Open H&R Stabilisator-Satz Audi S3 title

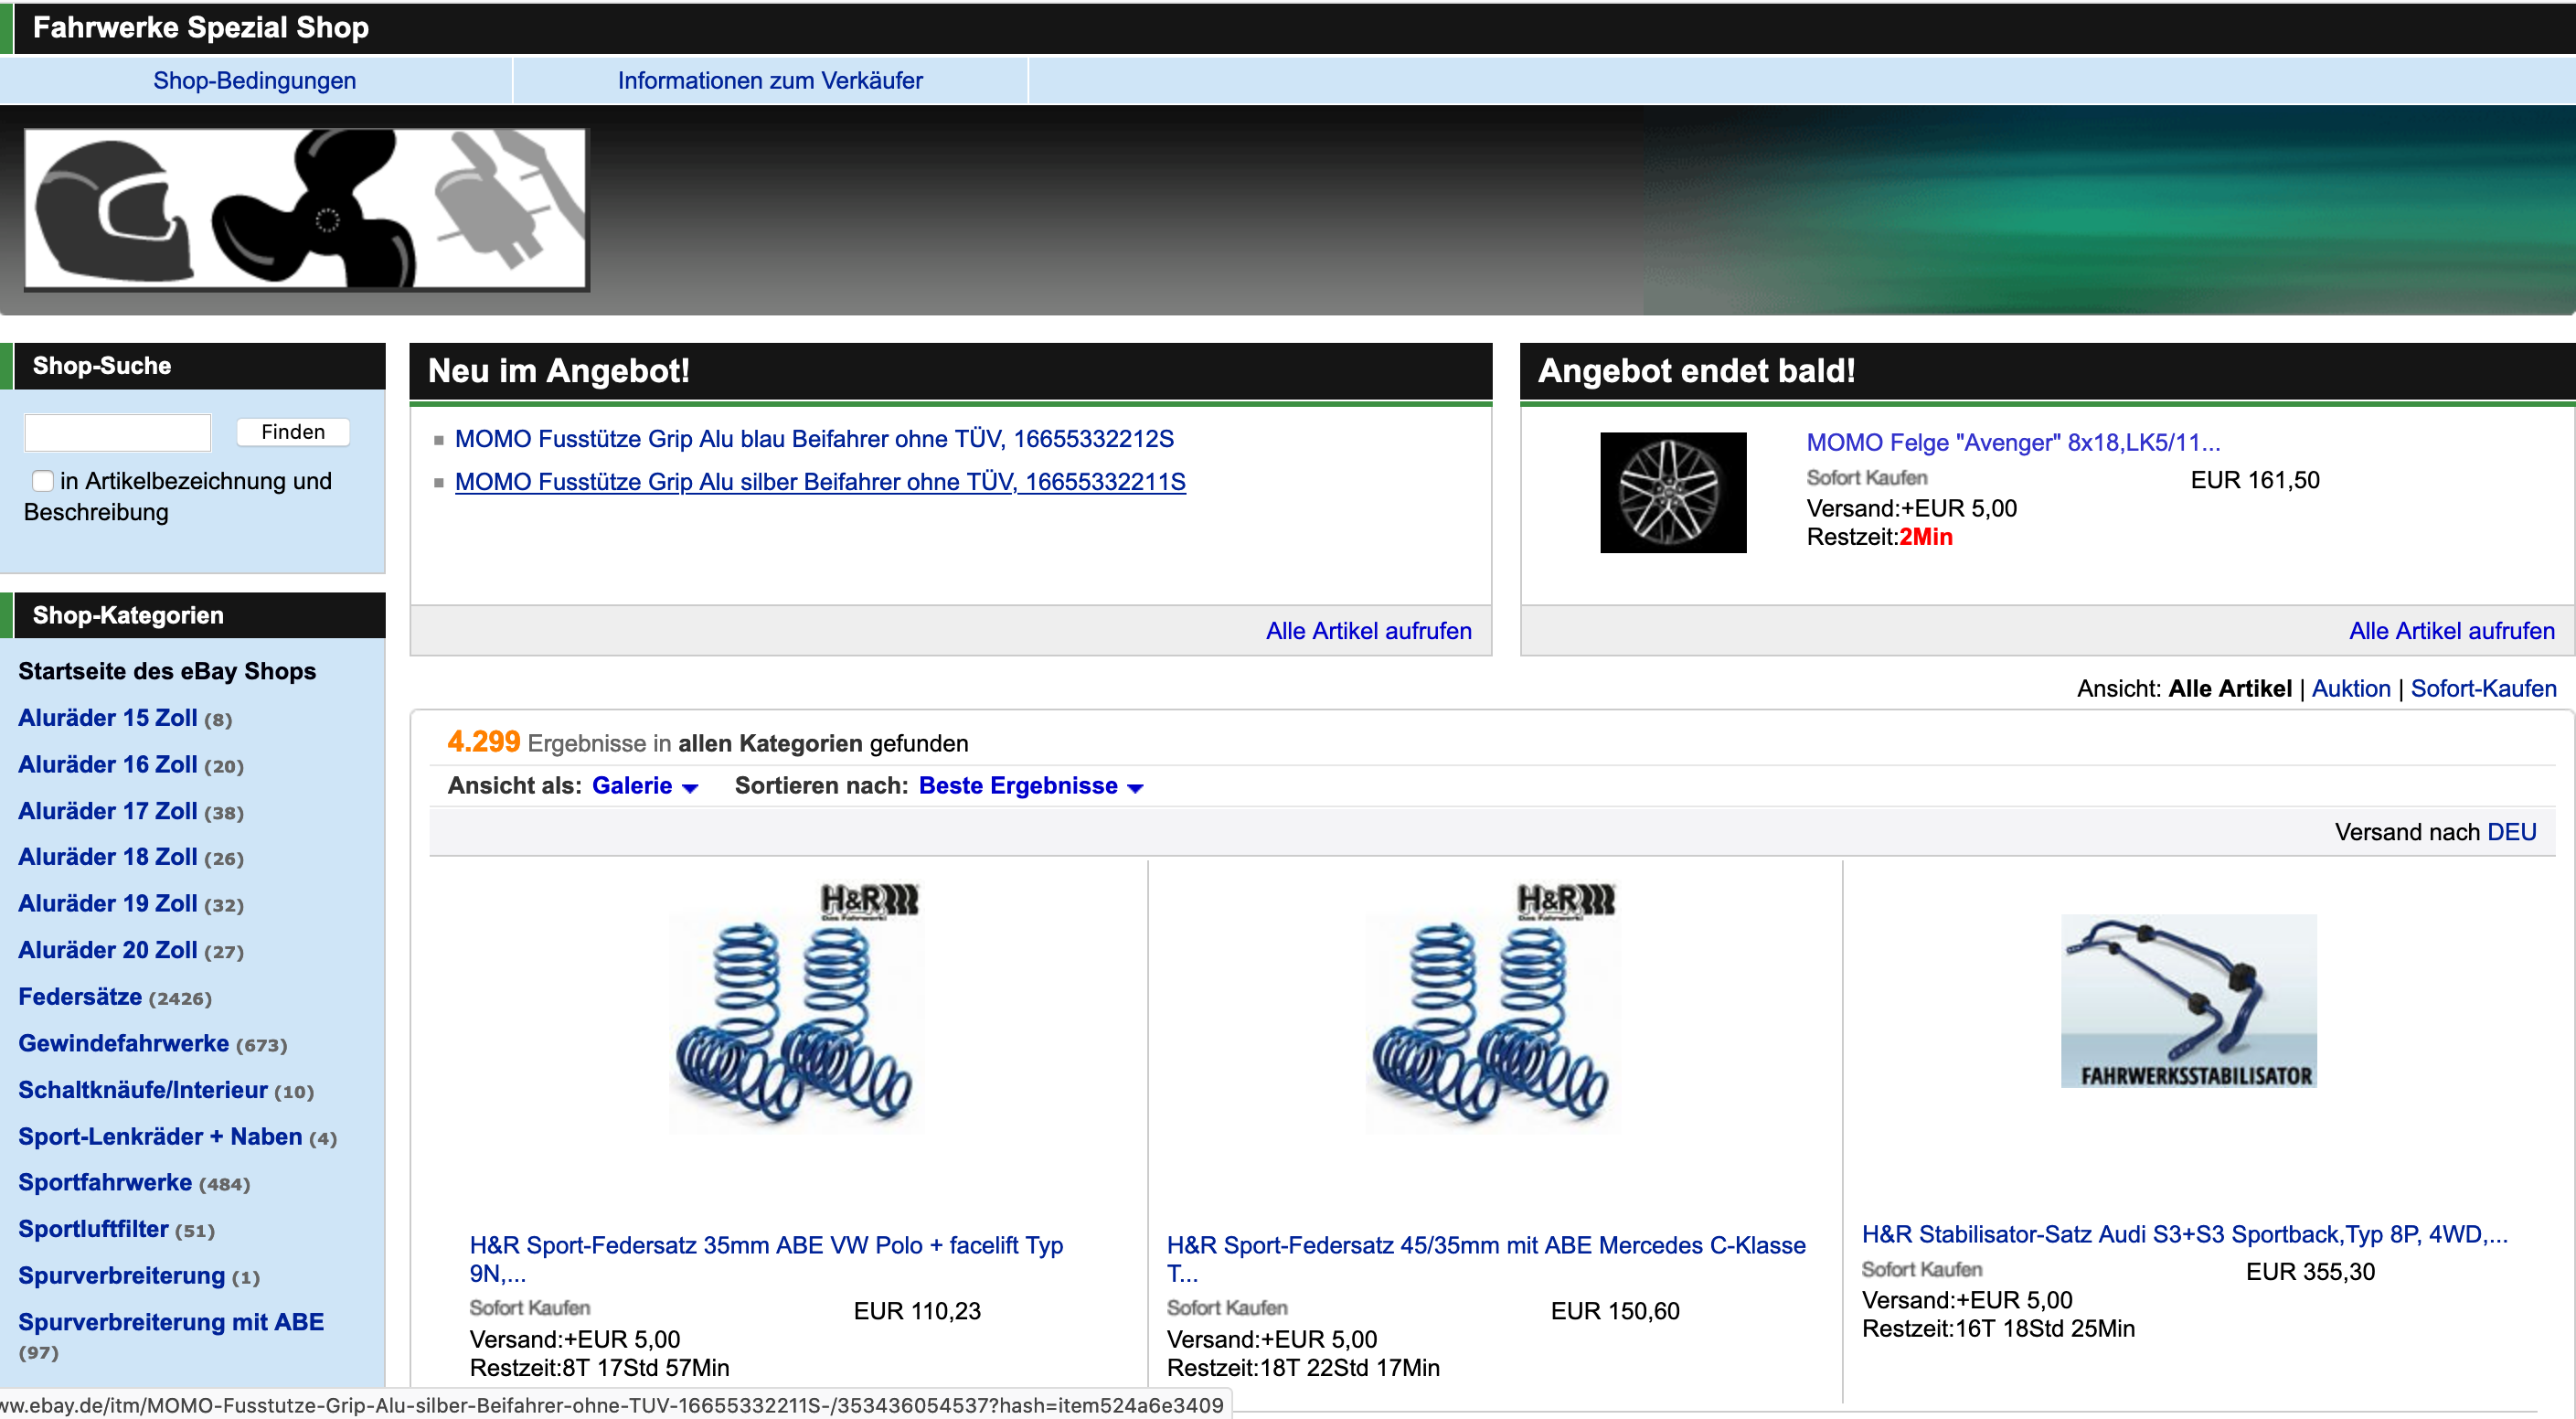2184,1235
